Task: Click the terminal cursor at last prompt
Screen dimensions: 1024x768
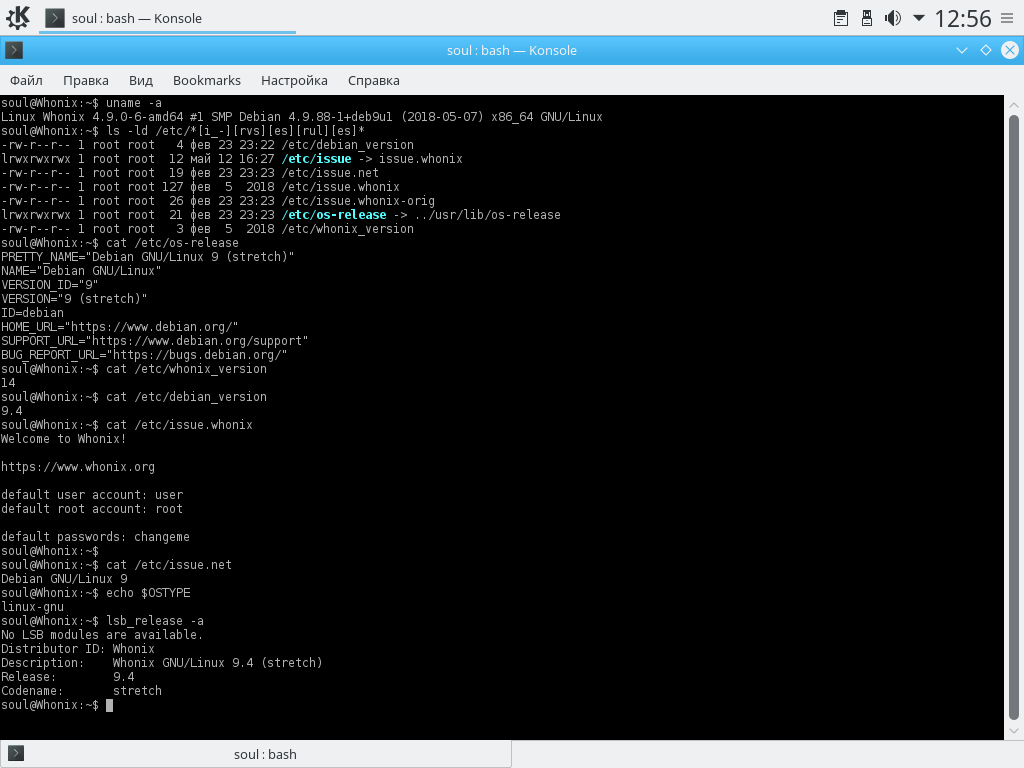Action: click(x=110, y=705)
